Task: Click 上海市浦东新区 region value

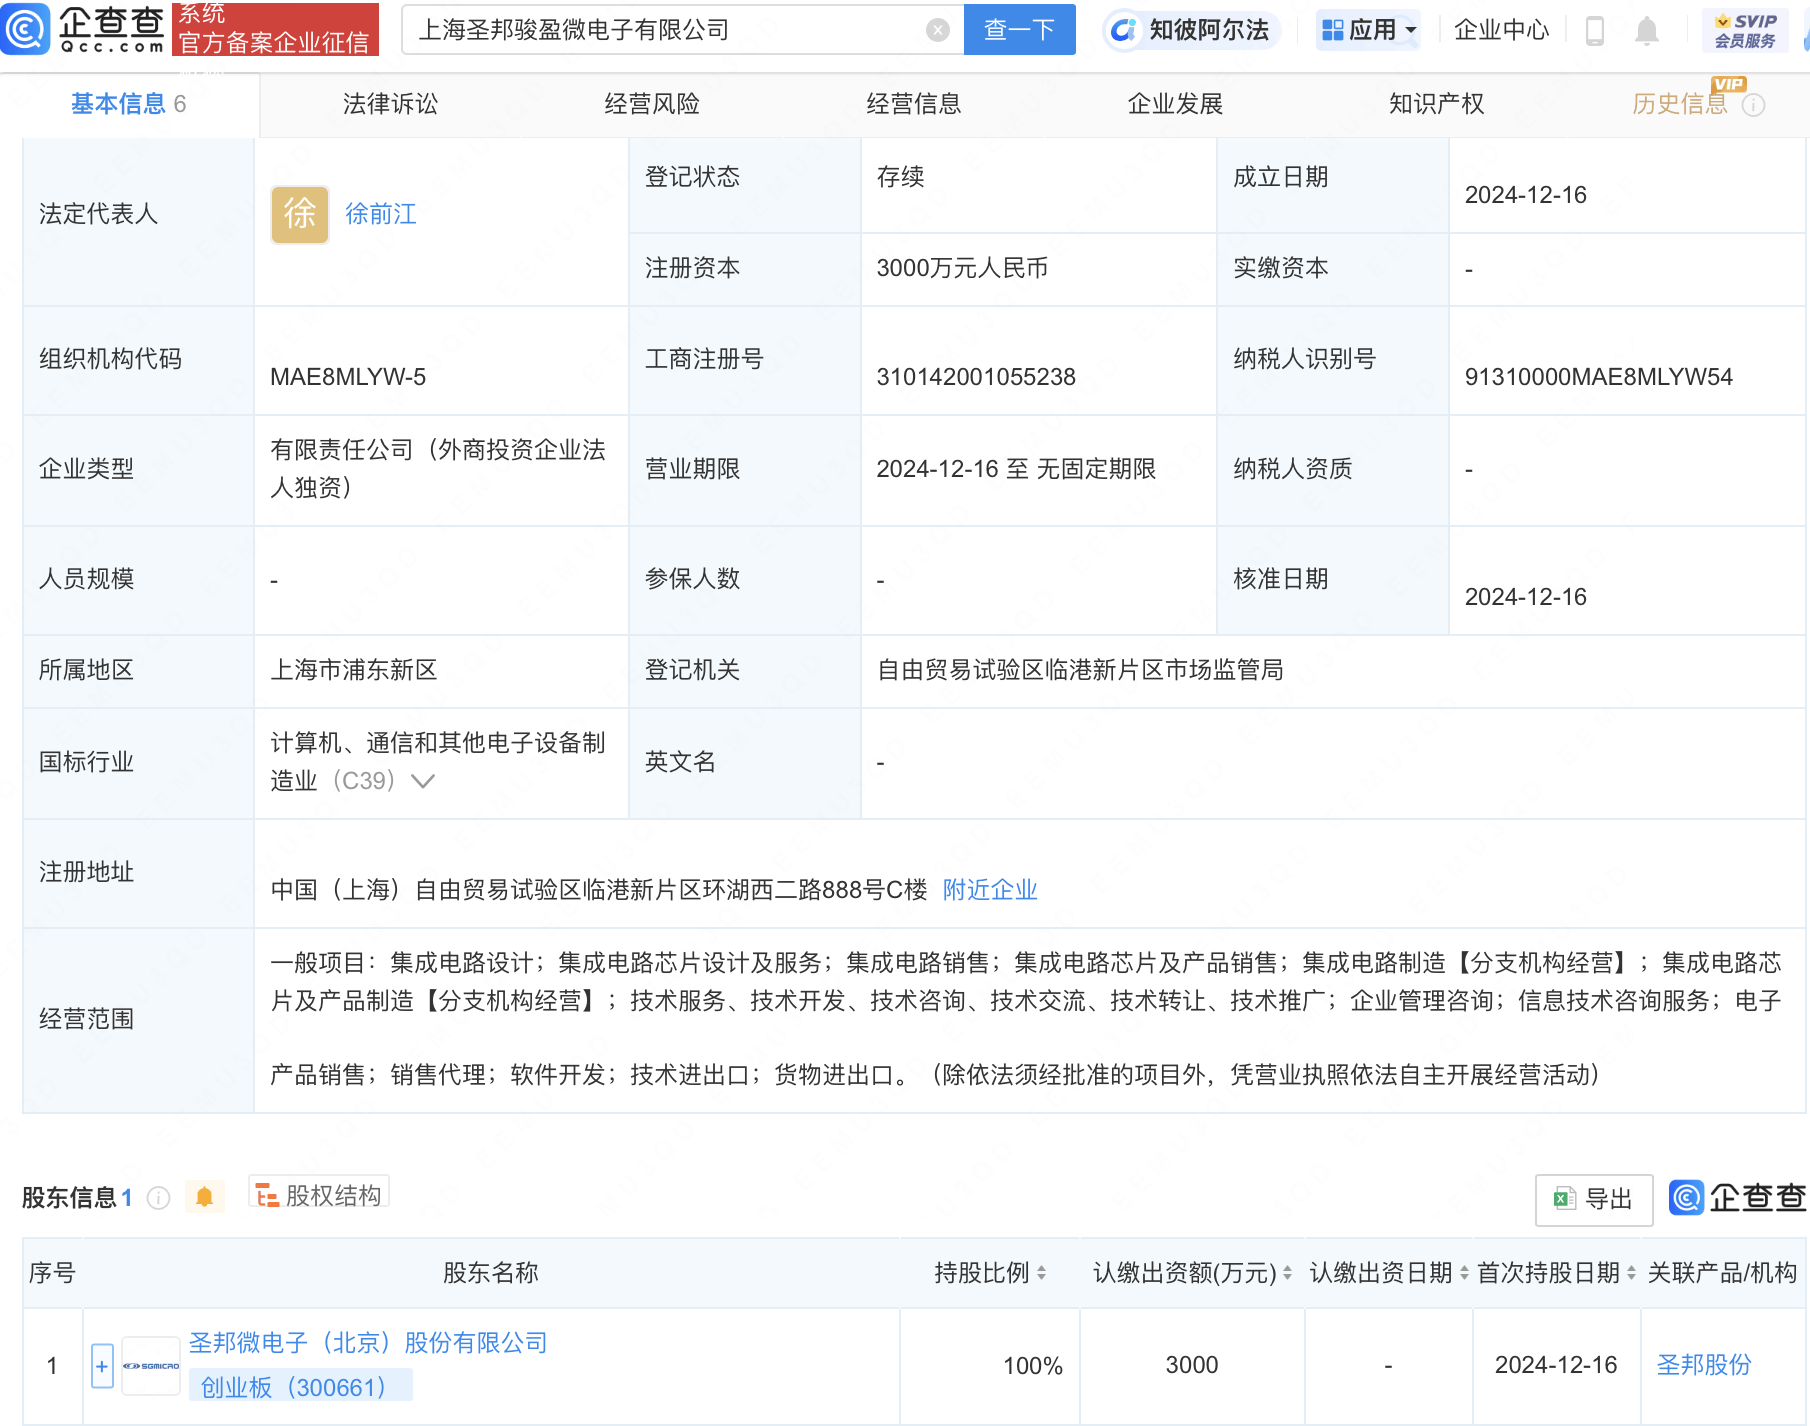Action: [354, 670]
